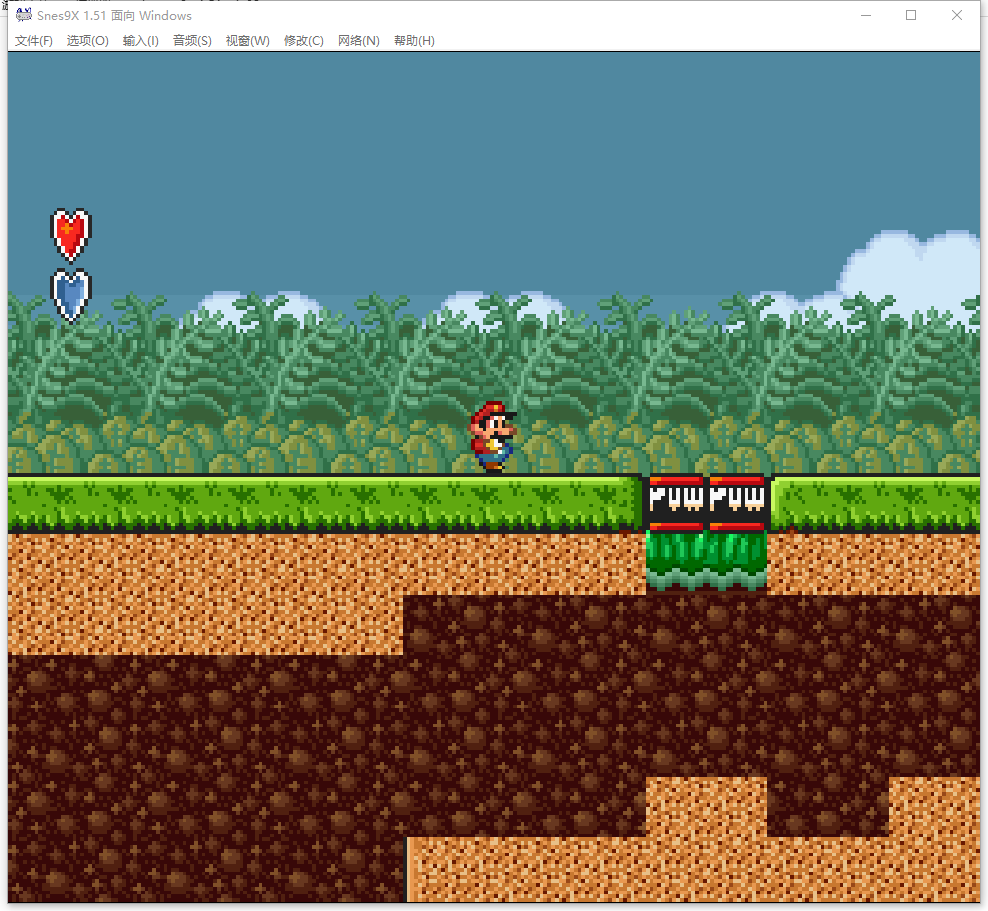Open the 选项(O) options menu
The image size is (988, 911).
coord(88,41)
